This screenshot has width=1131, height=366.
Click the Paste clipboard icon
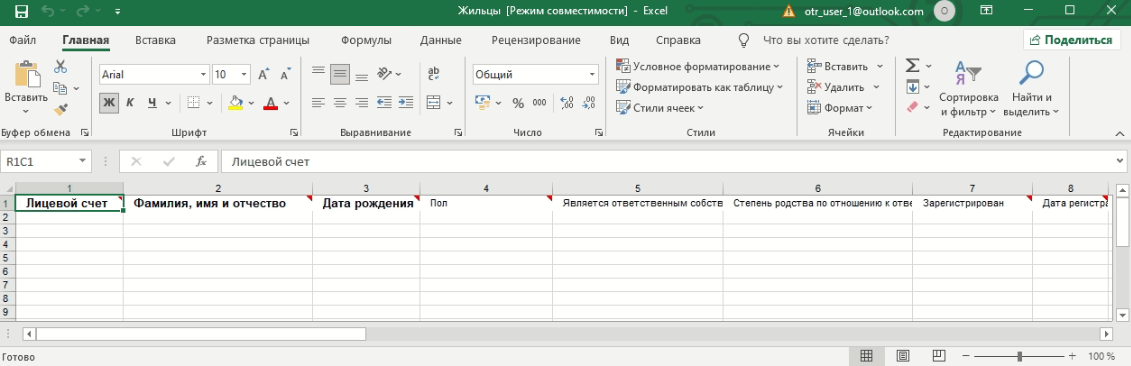[x=26, y=74]
